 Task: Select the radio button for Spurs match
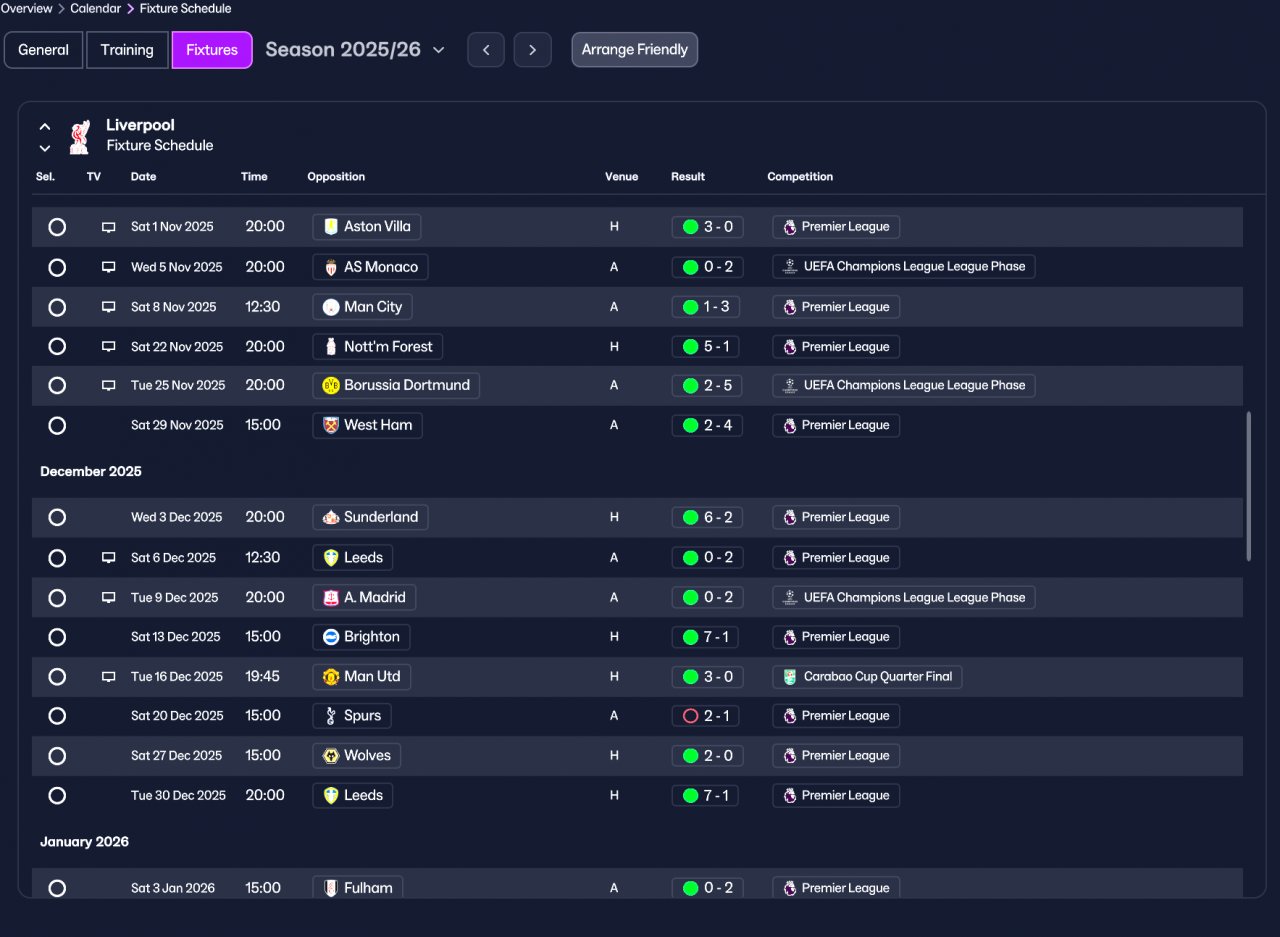(x=57, y=716)
